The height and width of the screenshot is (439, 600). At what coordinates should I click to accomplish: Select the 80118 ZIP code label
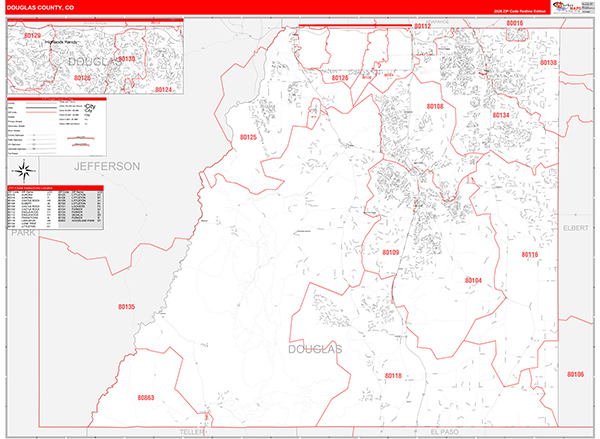(393, 376)
